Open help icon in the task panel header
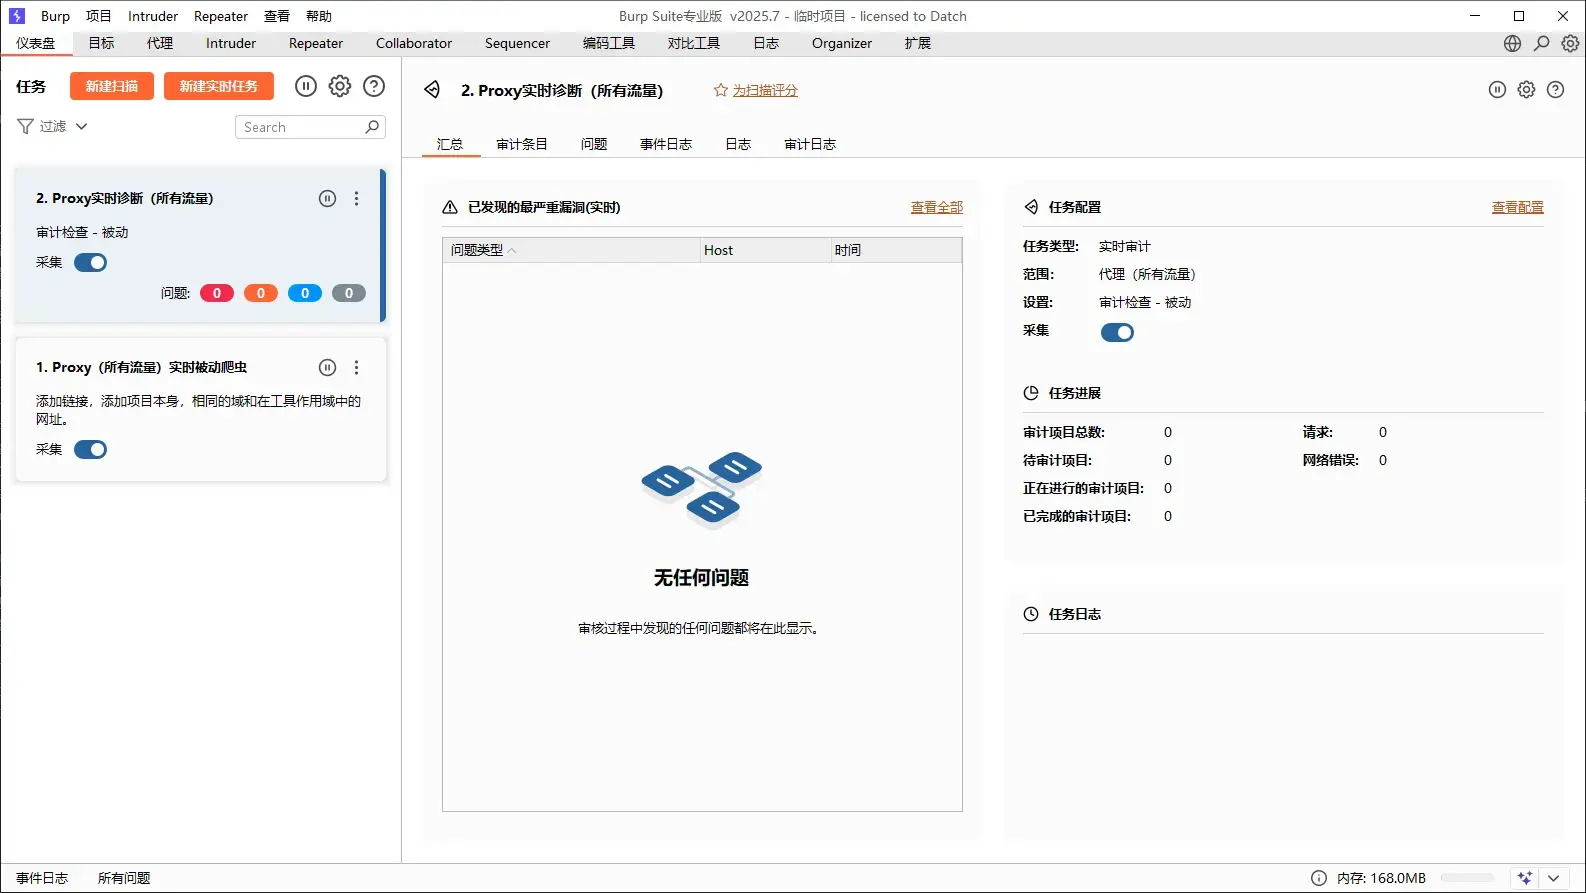 pos(374,86)
